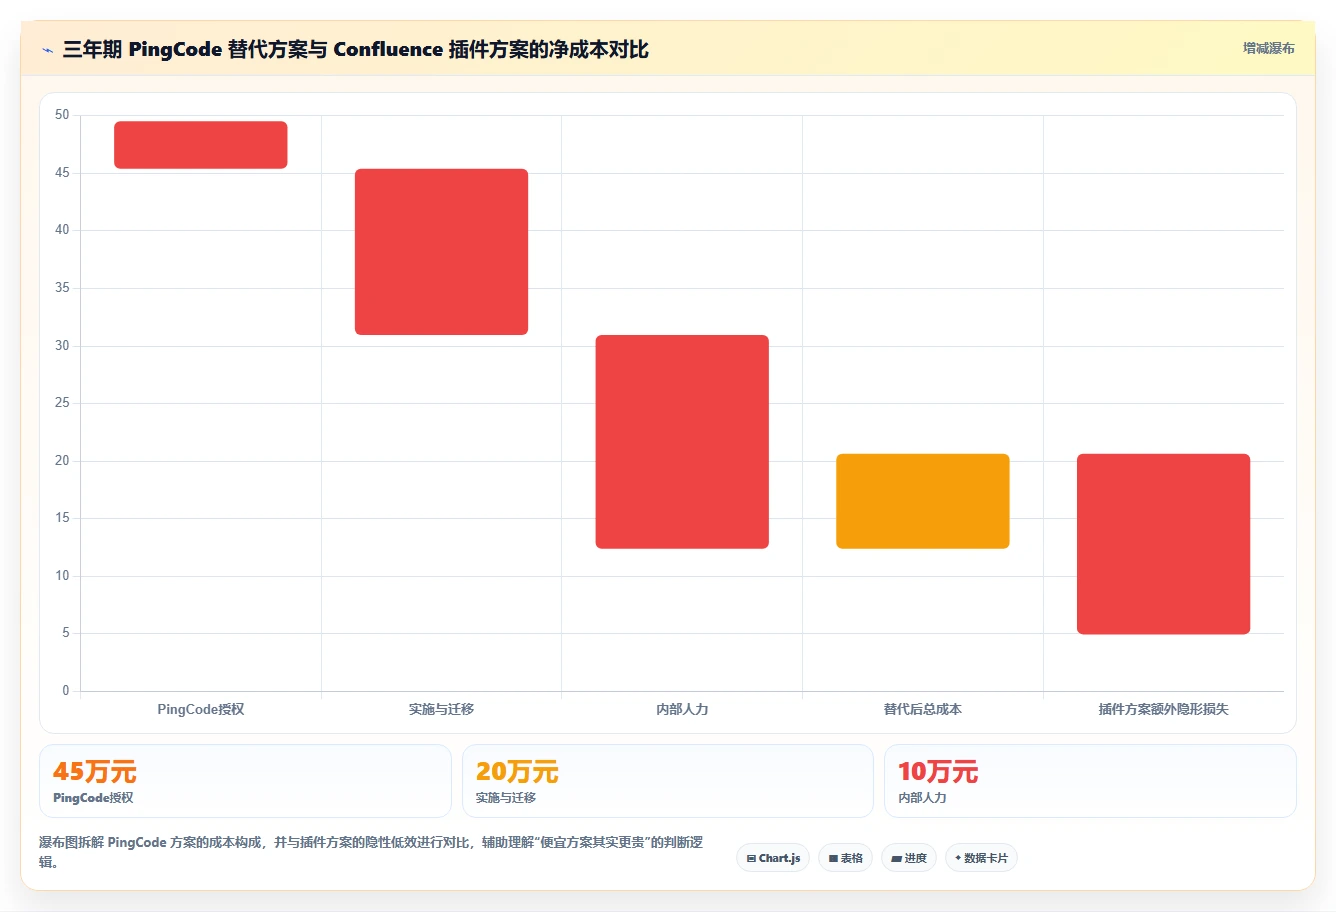Click the 表格 tag chip
The image size is (1336, 912).
[x=845, y=858]
